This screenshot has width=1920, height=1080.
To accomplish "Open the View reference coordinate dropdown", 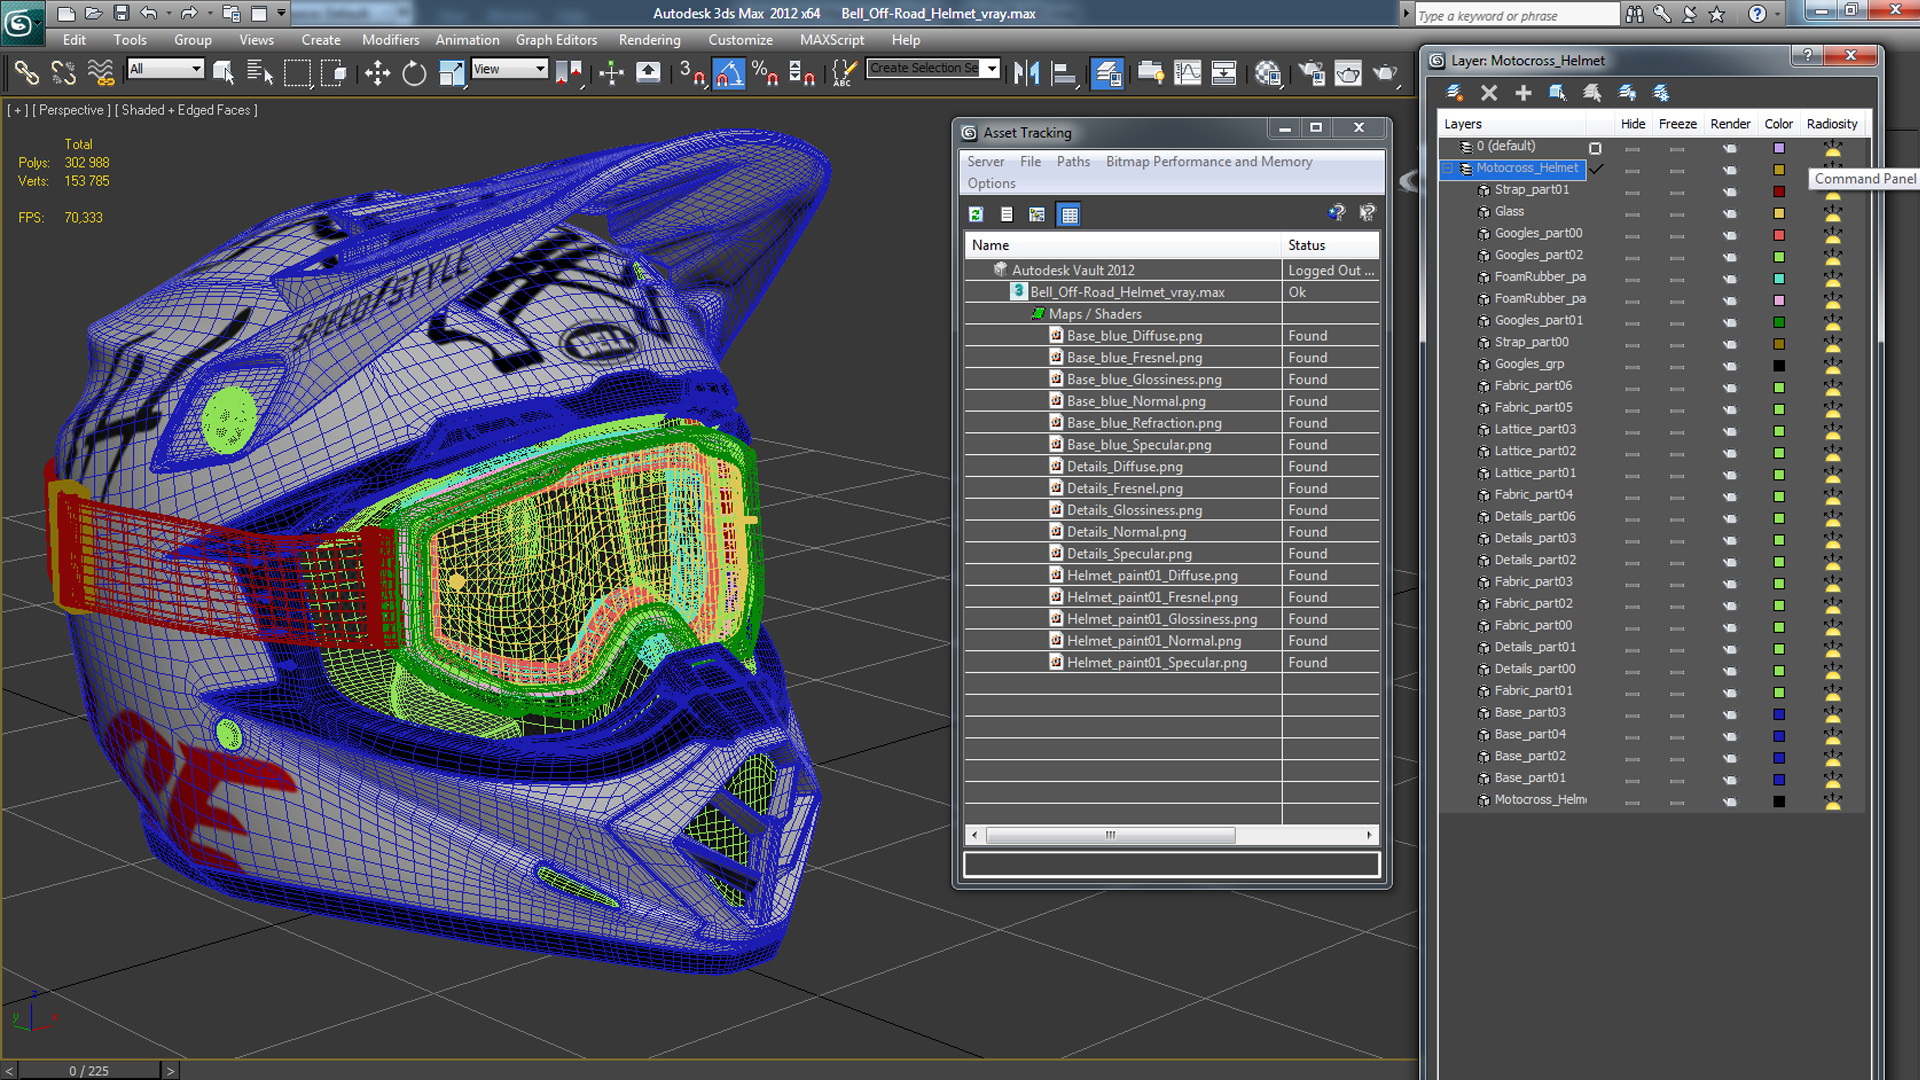I will click(510, 68).
